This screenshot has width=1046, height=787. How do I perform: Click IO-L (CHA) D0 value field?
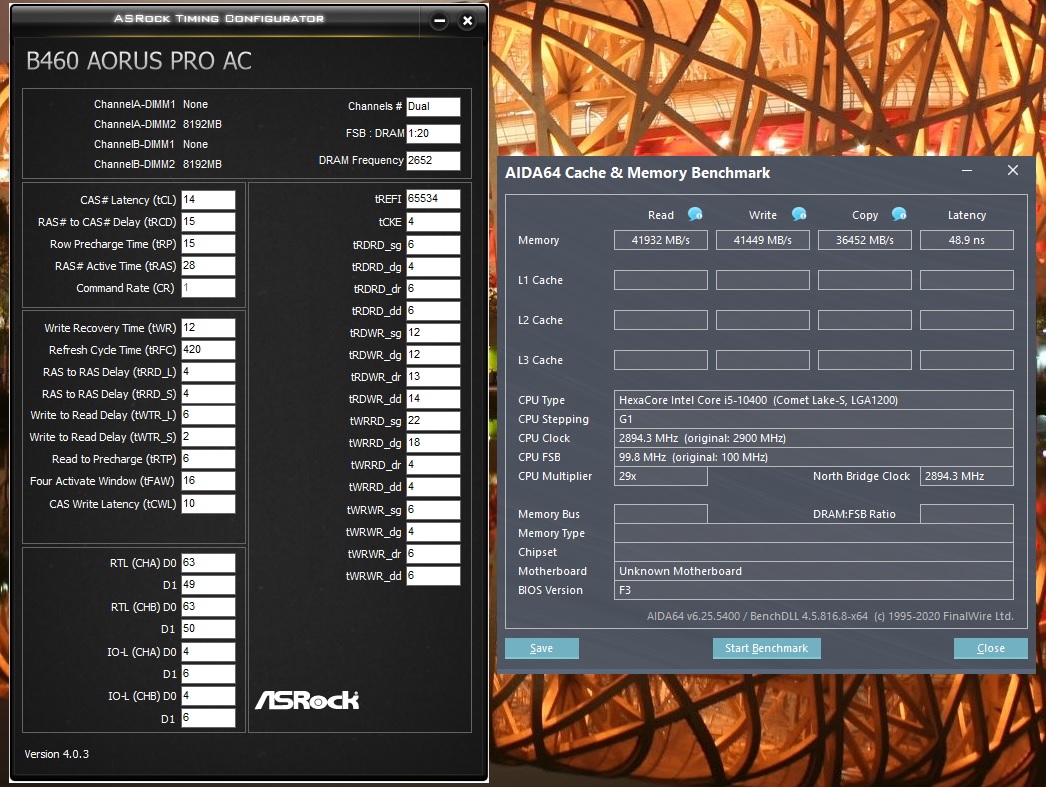208,652
